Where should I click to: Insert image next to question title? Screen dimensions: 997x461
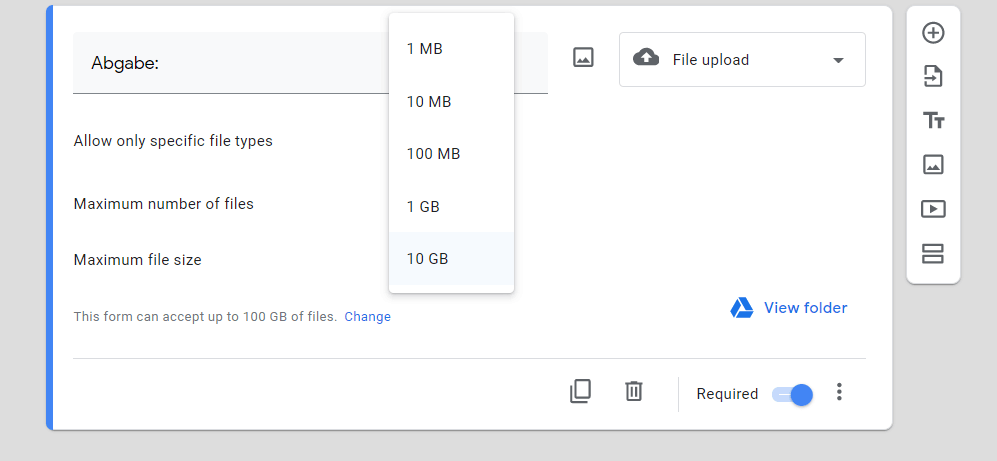click(583, 58)
